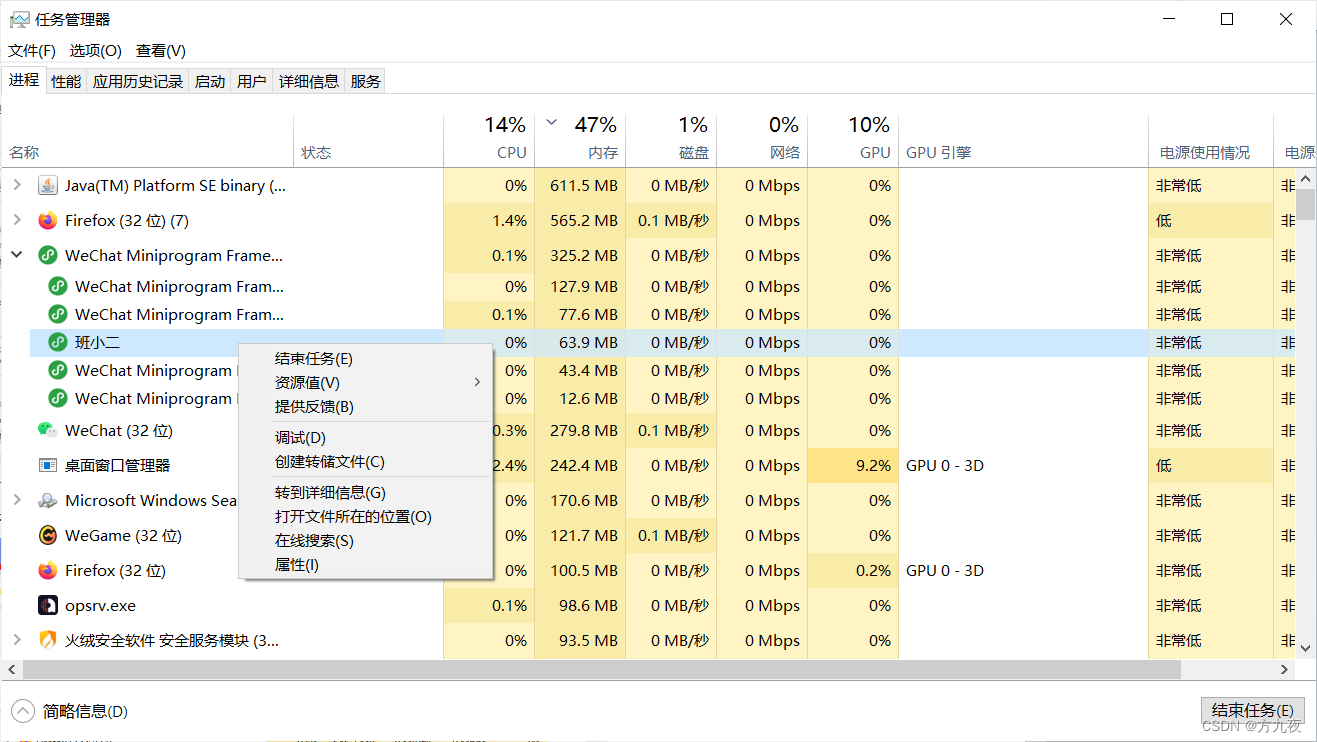Click the vertical scrollbar thumb

[1306, 202]
